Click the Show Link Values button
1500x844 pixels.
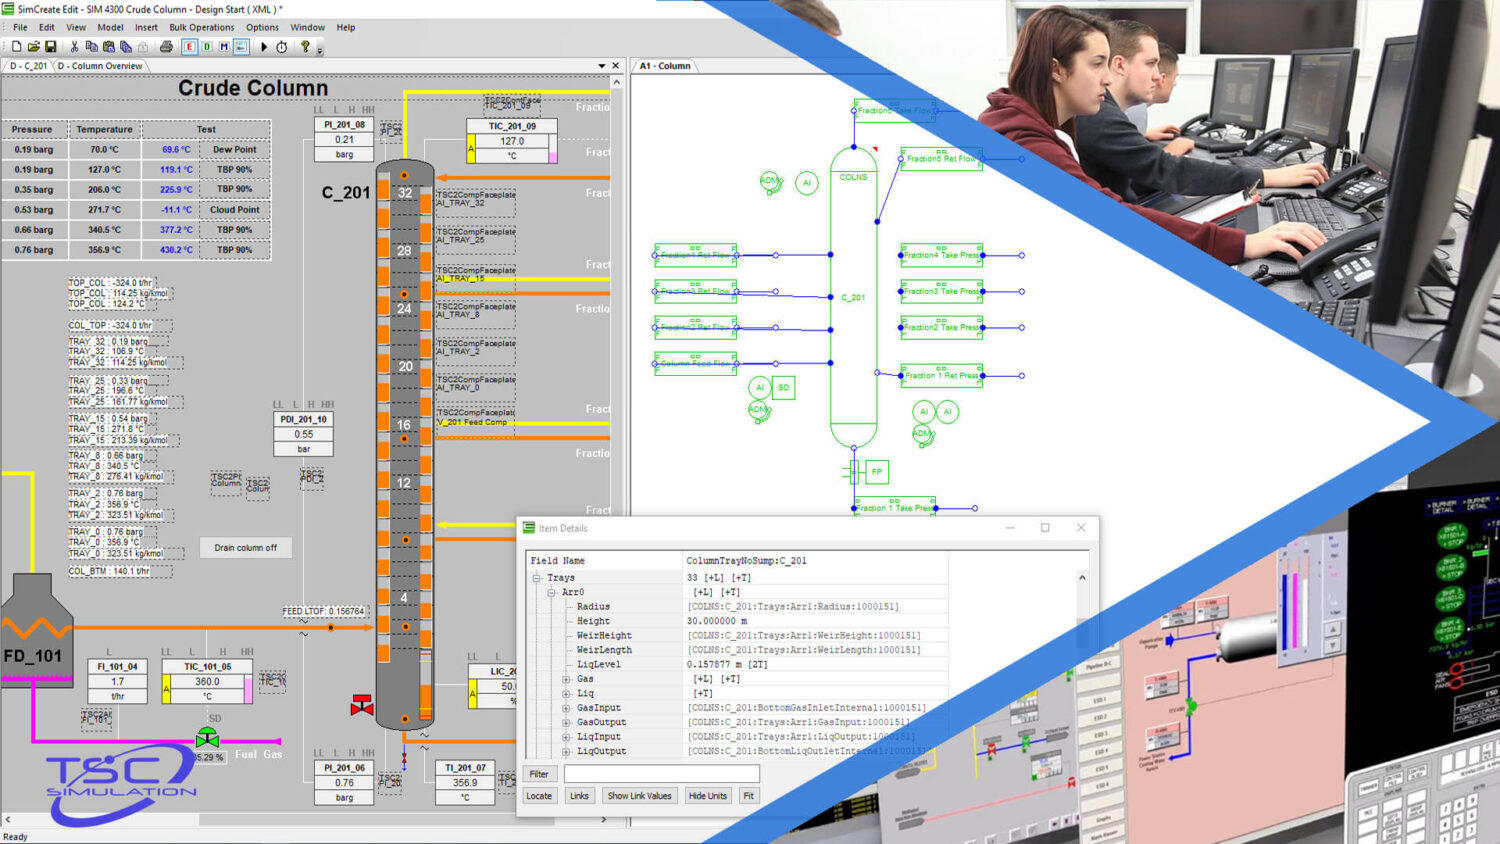pyautogui.click(x=639, y=796)
